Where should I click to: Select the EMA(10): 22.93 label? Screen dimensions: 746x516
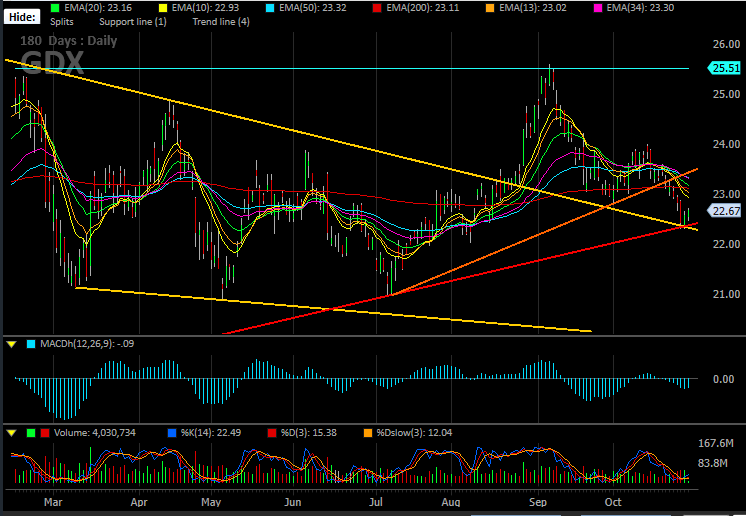[205, 8]
